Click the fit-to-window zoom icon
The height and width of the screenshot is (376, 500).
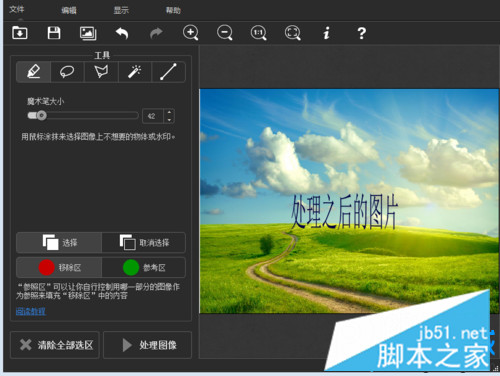[x=293, y=33]
